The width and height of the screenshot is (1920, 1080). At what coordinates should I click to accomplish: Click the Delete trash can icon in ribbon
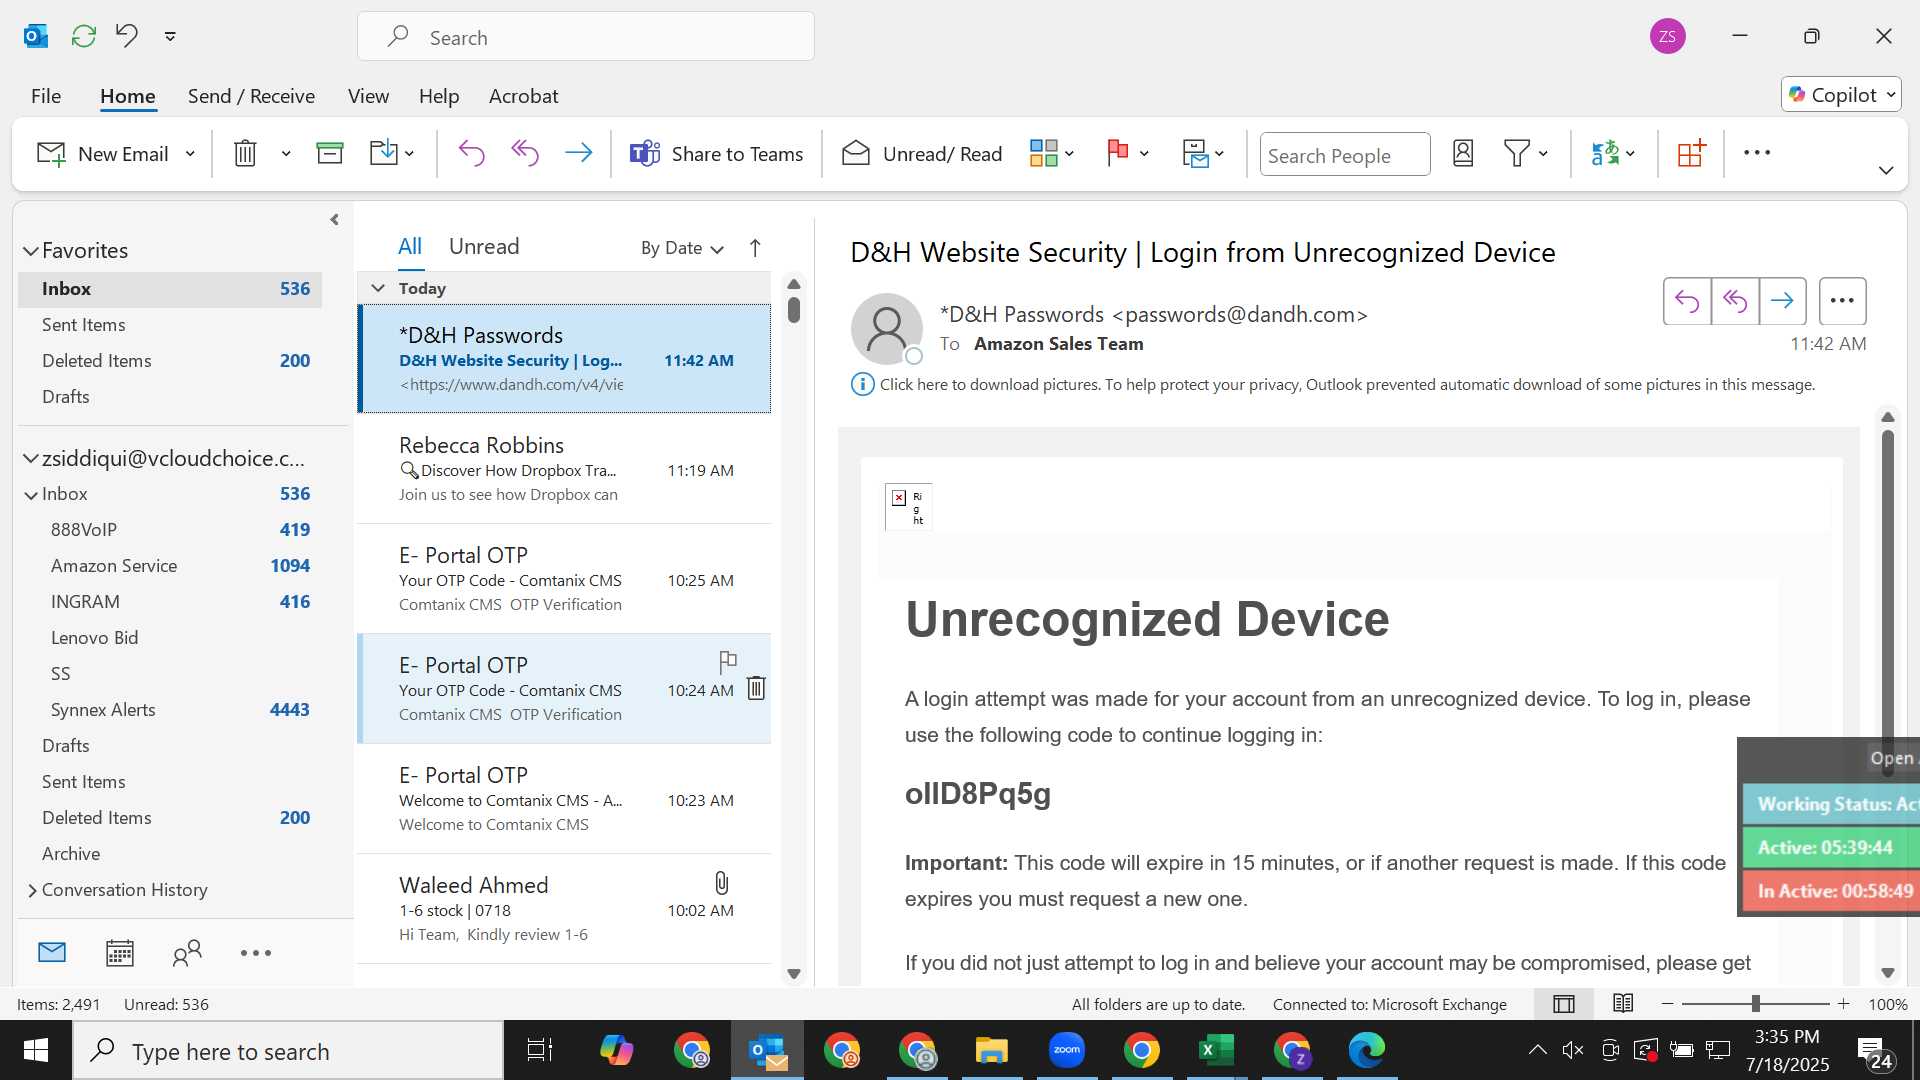[245, 154]
